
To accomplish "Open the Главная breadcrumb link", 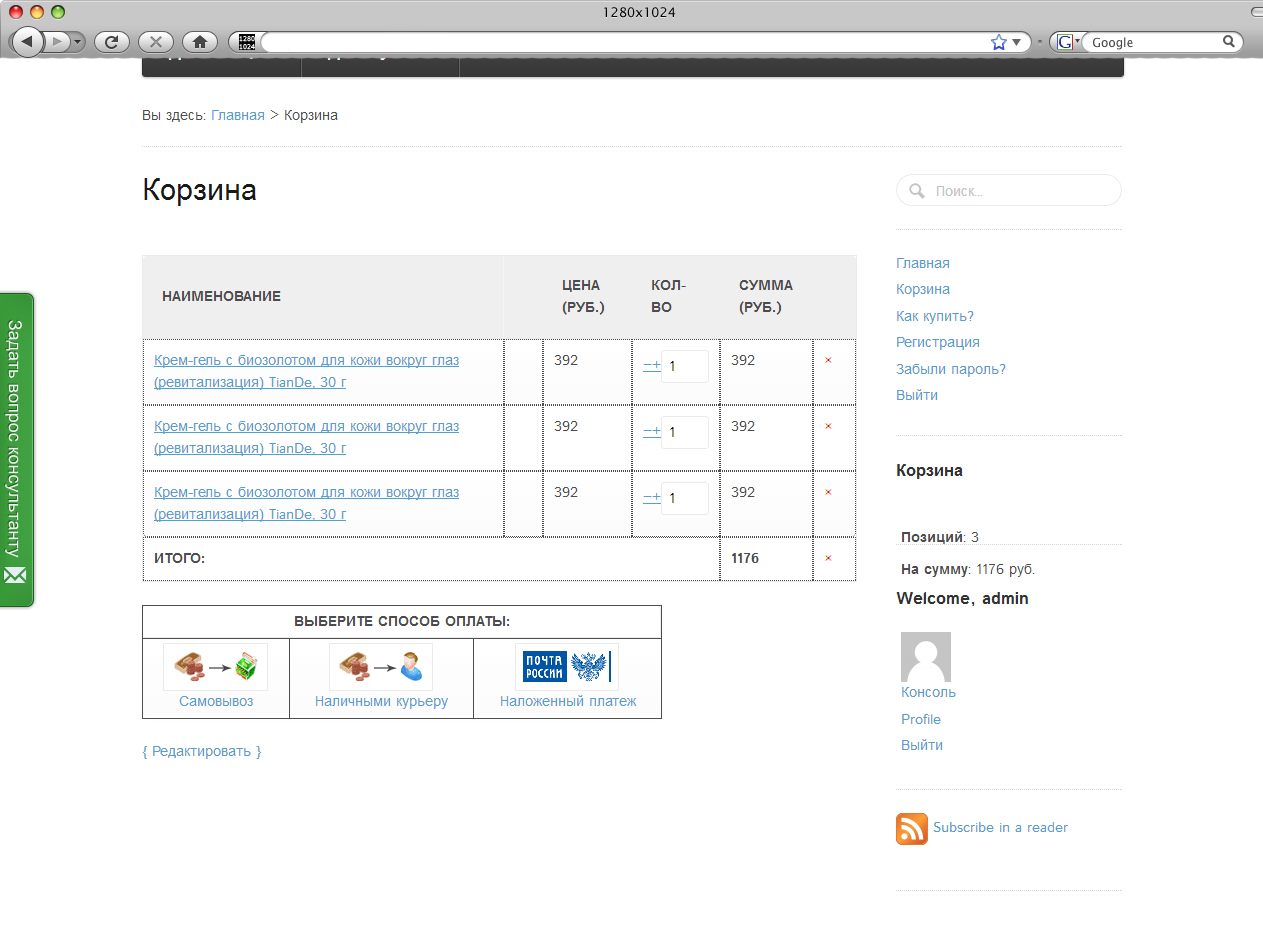I will point(238,115).
